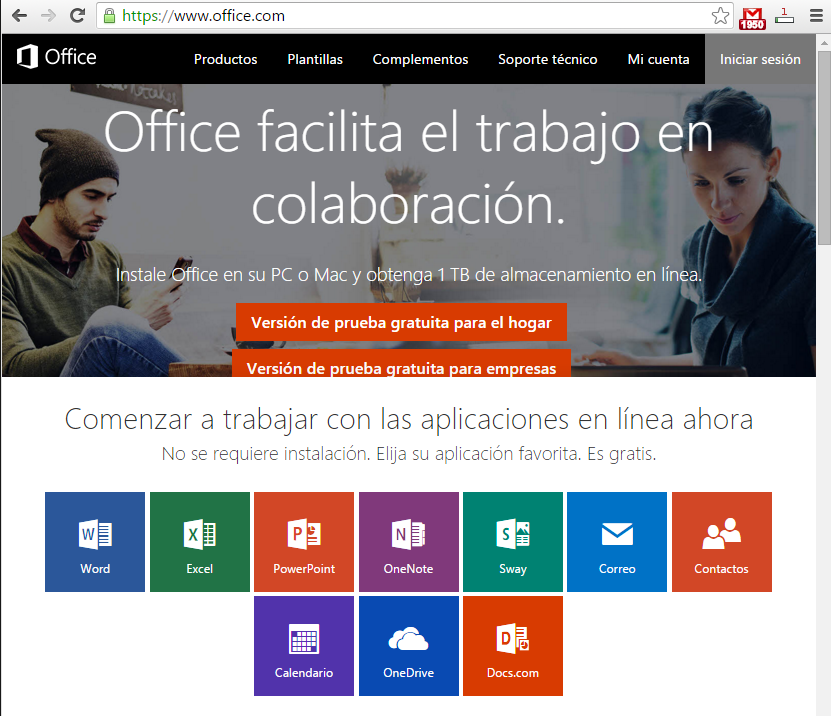Open the OneNote app tile
This screenshot has width=831, height=716.
tap(409, 542)
